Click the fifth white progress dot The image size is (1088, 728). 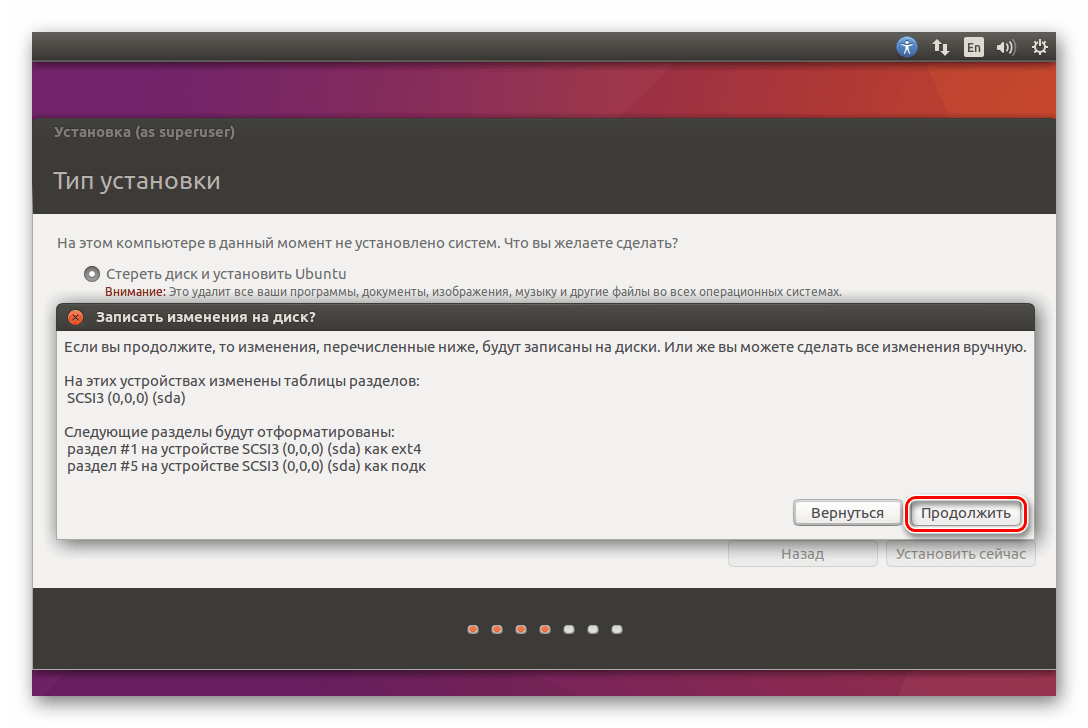click(569, 629)
